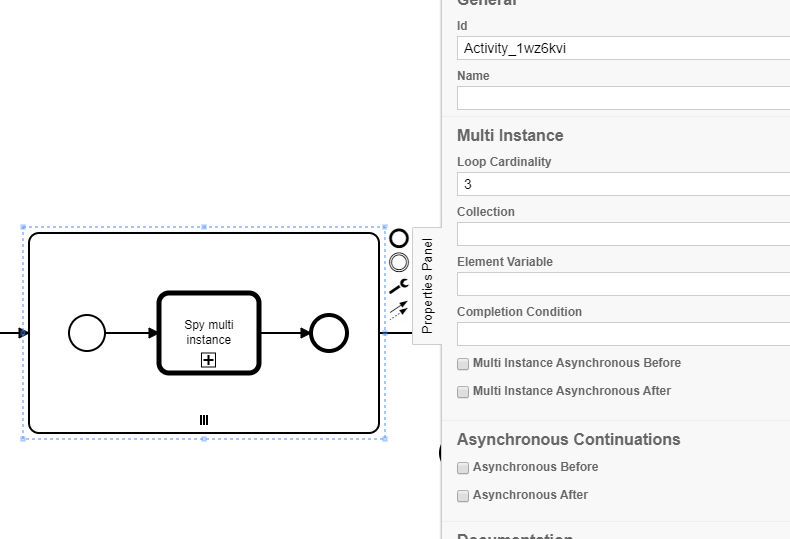The height and width of the screenshot is (539, 790).
Task: Check Asynchronous After option
Action: point(463,496)
